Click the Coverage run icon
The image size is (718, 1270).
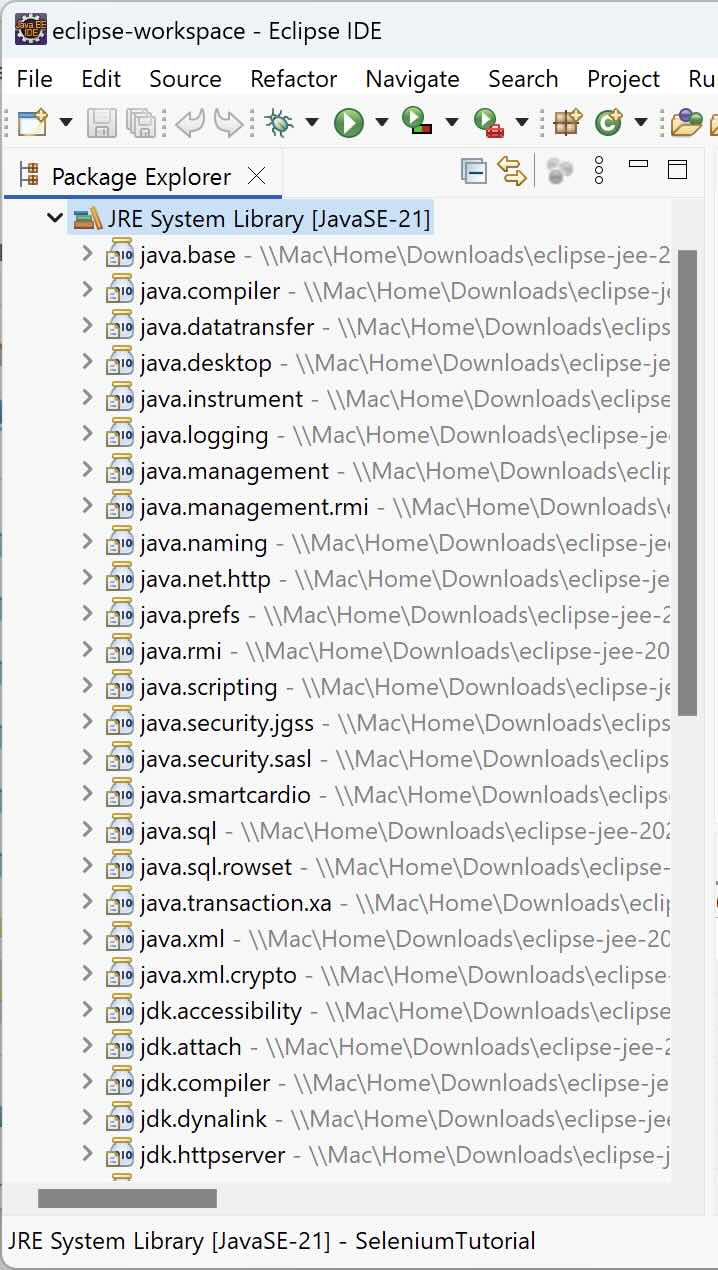pos(417,122)
